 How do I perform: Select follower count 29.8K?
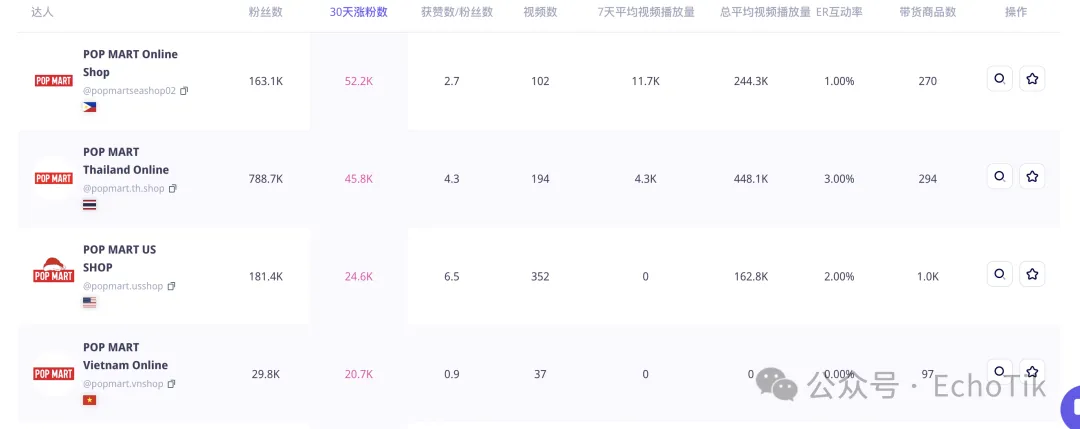point(266,375)
